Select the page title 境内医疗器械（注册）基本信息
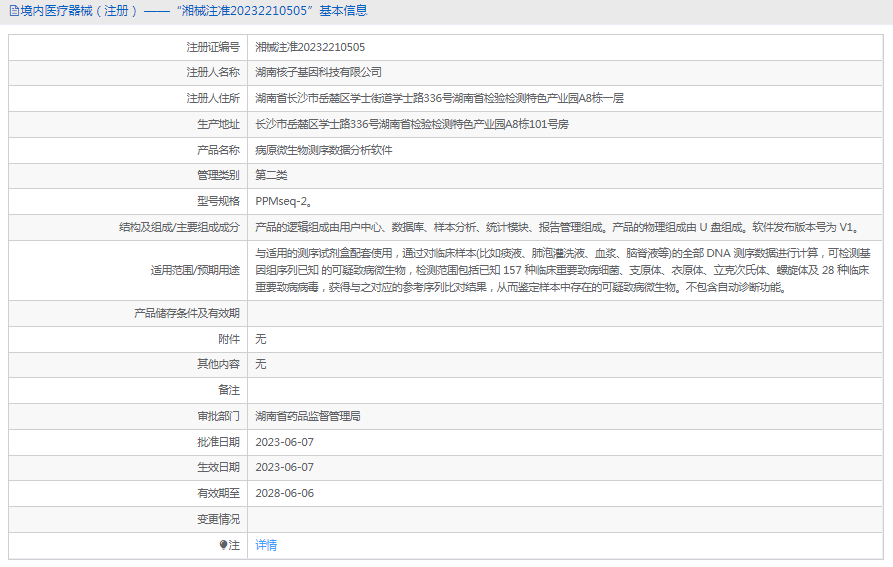 click(194, 11)
